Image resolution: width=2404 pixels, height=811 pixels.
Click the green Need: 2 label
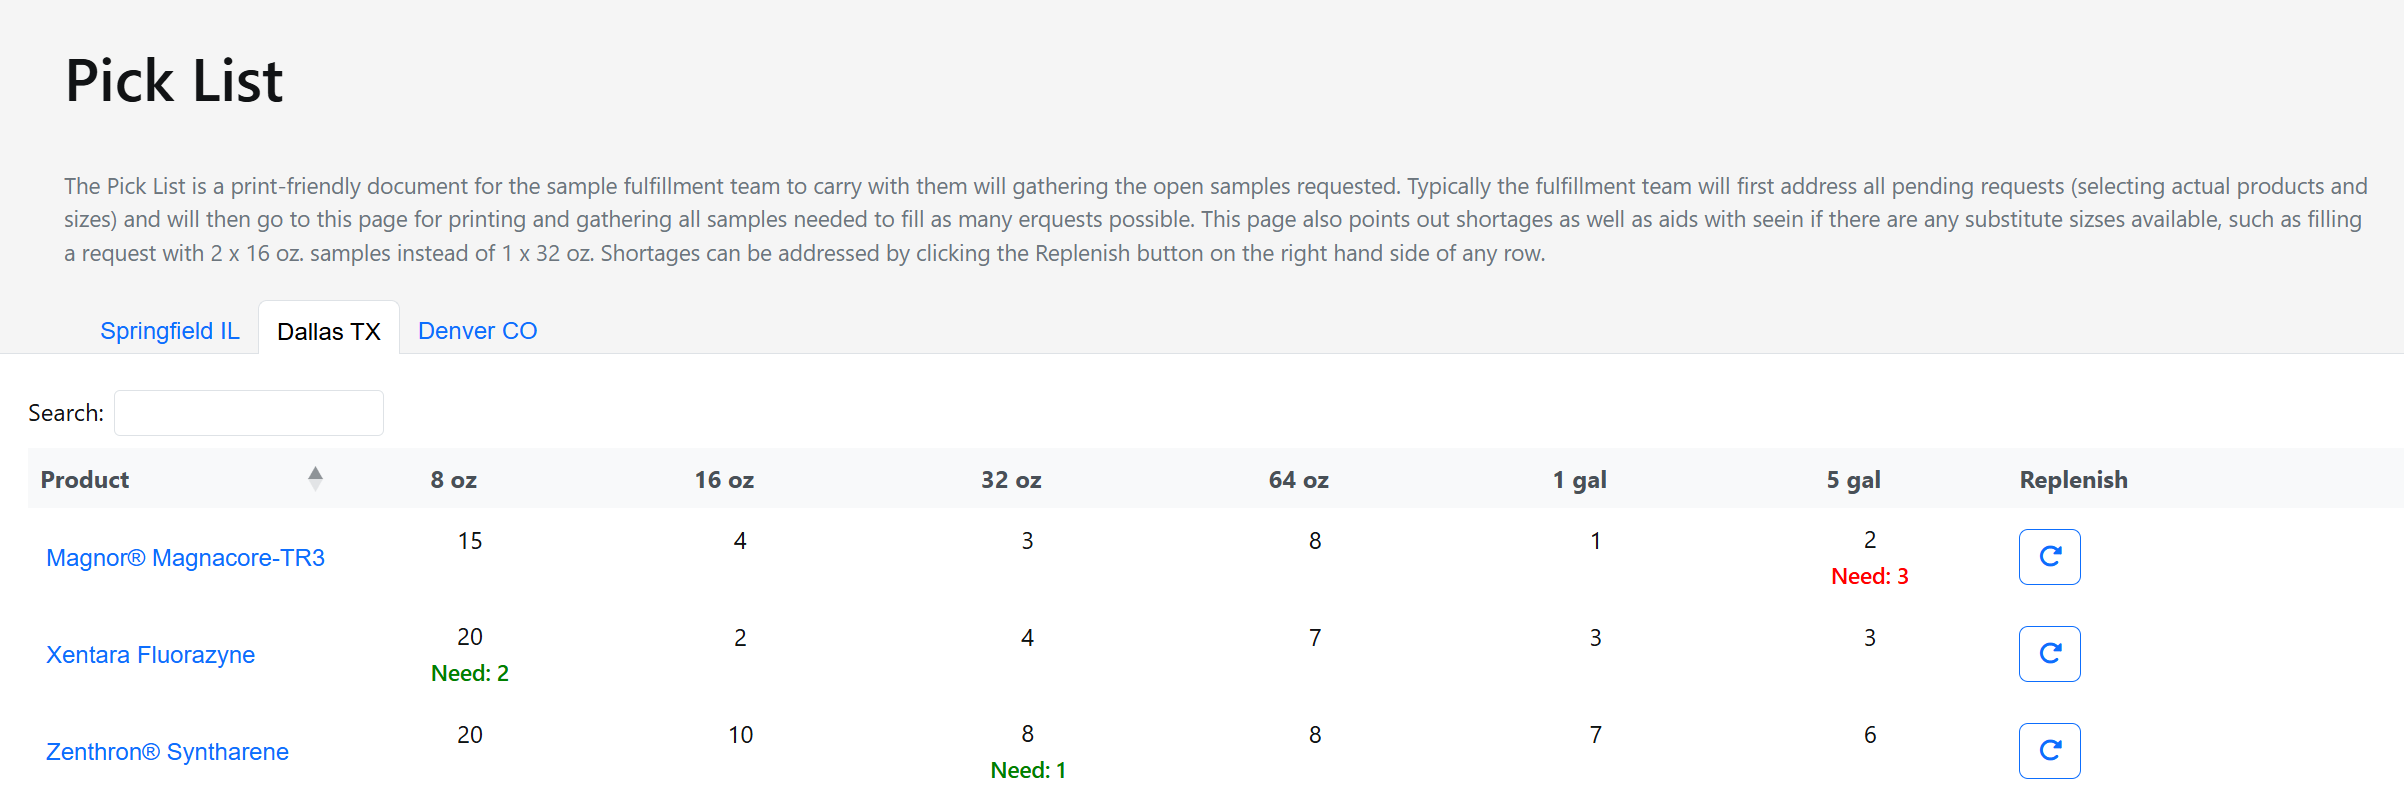(x=469, y=673)
